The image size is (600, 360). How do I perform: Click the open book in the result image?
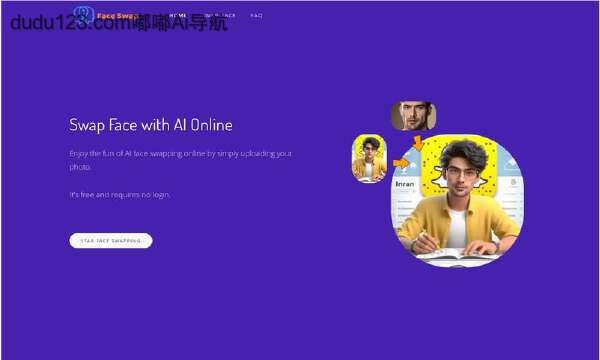(x=457, y=255)
